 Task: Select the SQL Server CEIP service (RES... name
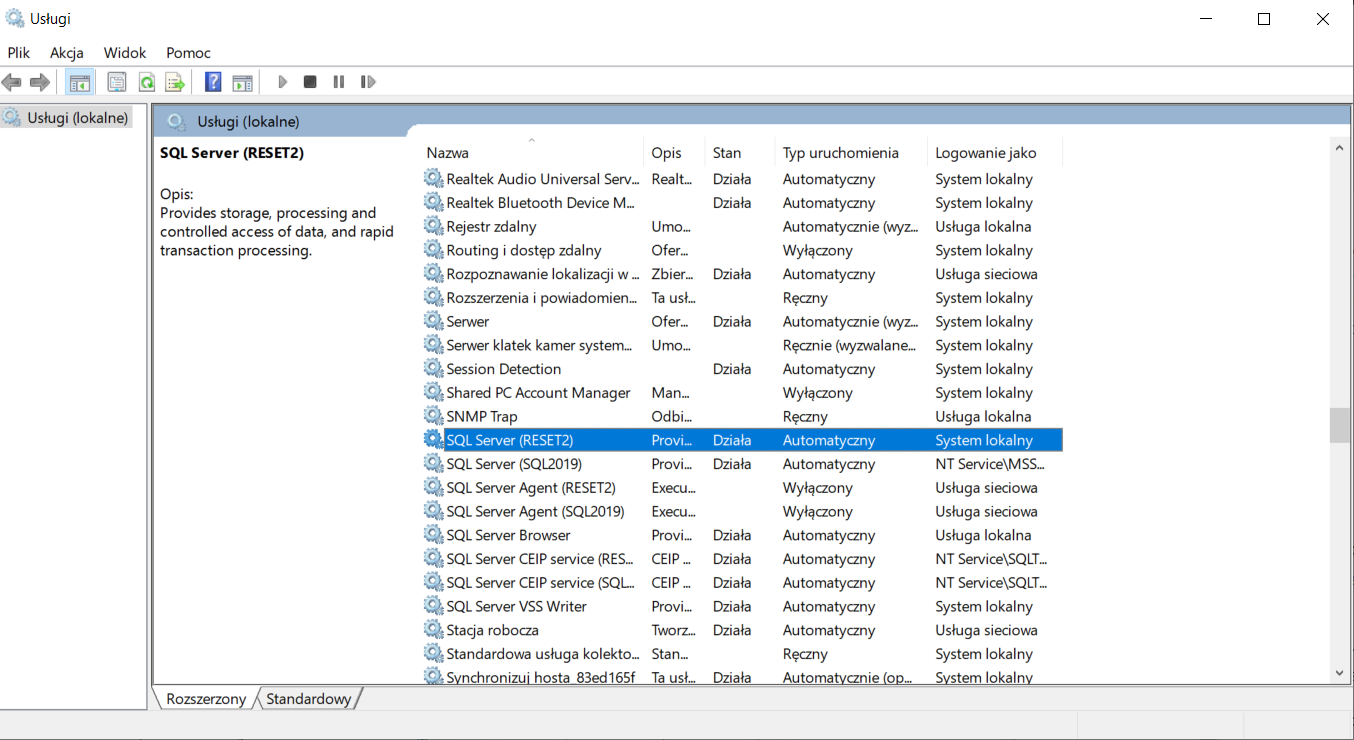(x=541, y=559)
